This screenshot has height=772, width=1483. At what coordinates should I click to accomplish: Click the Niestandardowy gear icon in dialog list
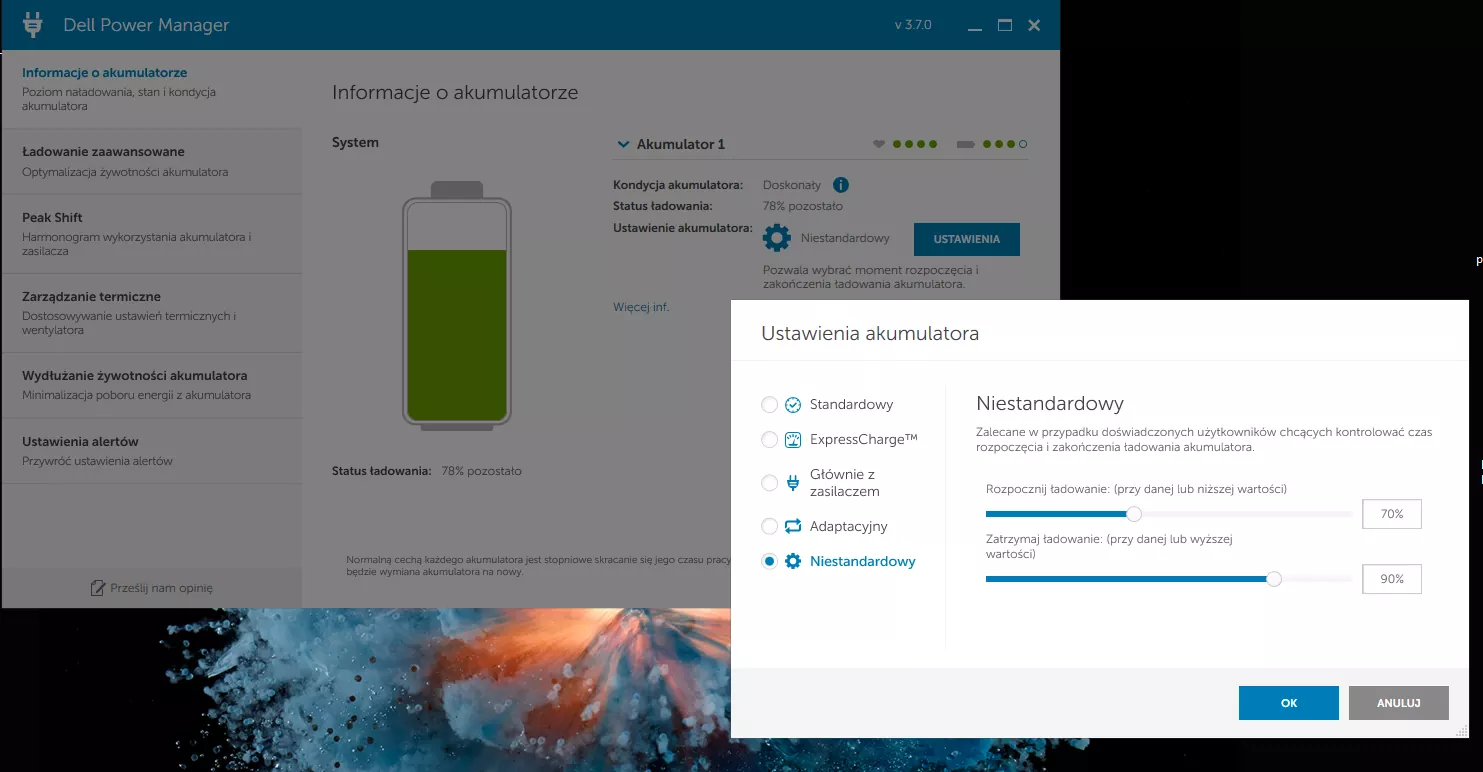pyautogui.click(x=793, y=561)
